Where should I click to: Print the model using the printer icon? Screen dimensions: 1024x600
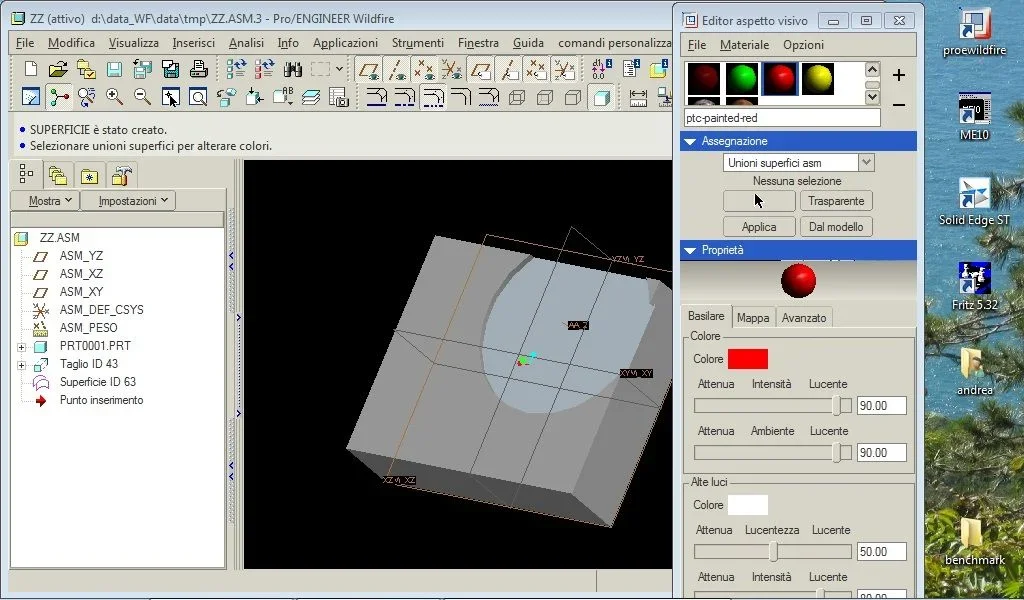point(199,69)
